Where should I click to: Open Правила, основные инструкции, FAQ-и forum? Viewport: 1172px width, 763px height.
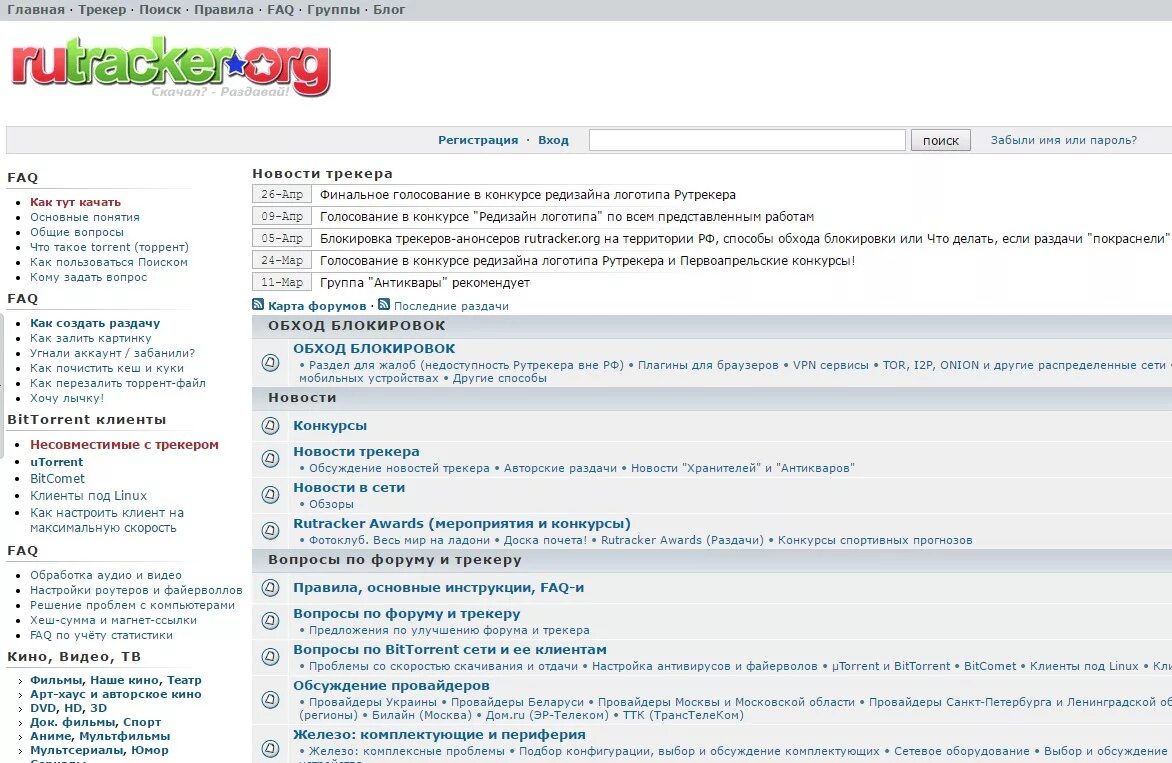[439, 587]
